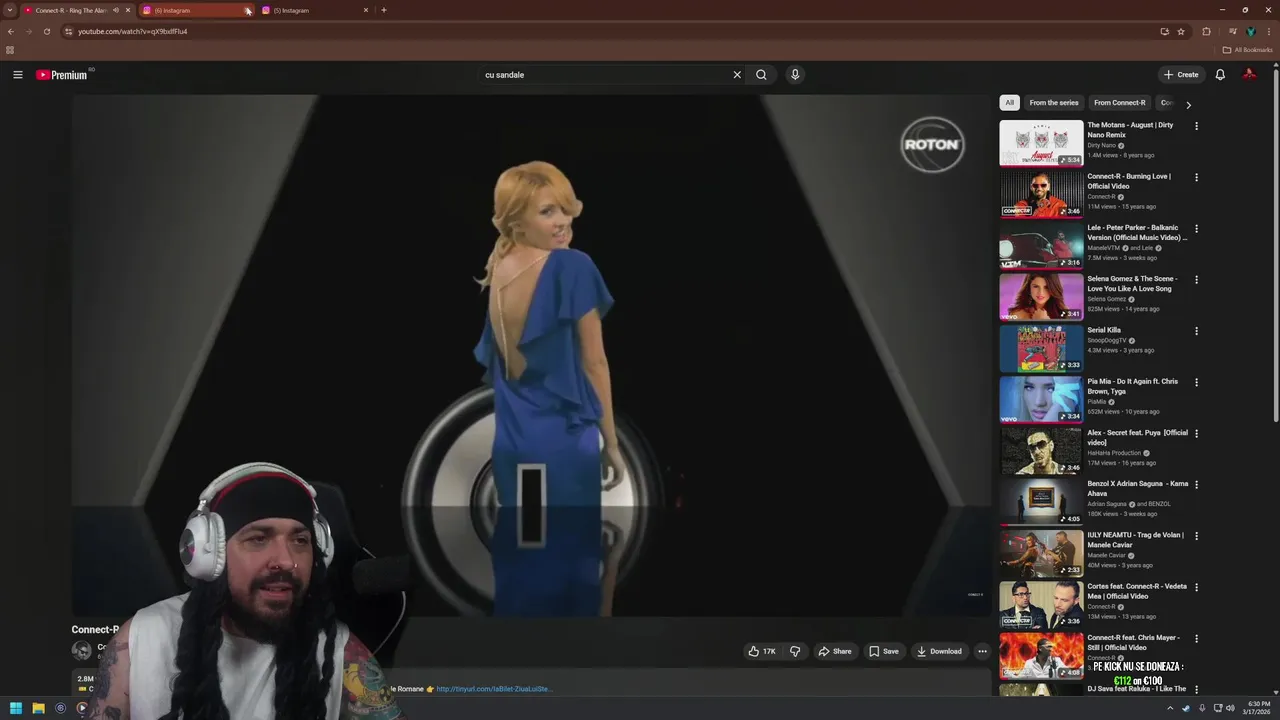1280x720 pixels.
Task: Reload the current page
Action: click(x=46, y=31)
